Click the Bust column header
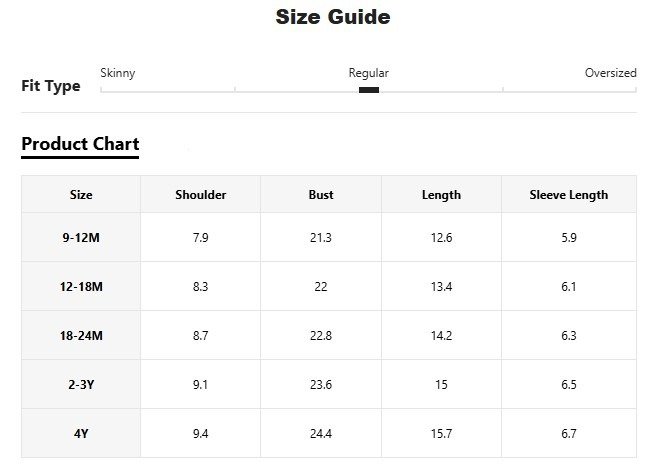This screenshot has width=667, height=475. (x=321, y=195)
